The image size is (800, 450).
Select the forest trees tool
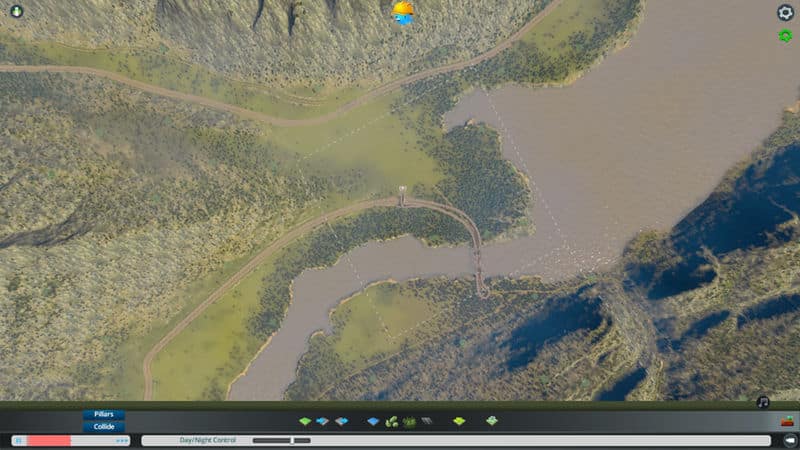[x=409, y=421]
